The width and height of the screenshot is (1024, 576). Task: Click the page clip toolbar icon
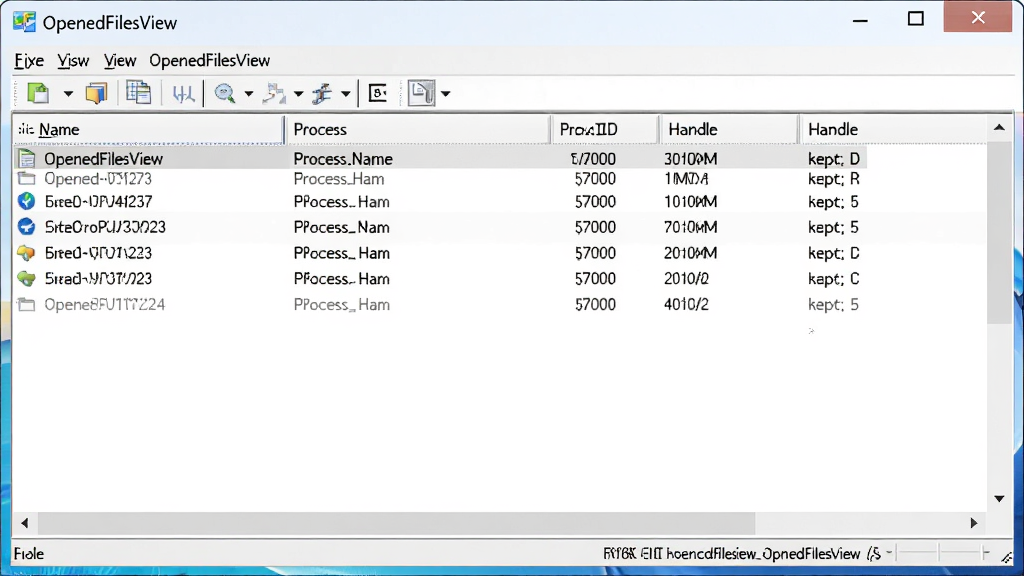pyautogui.click(x=421, y=93)
